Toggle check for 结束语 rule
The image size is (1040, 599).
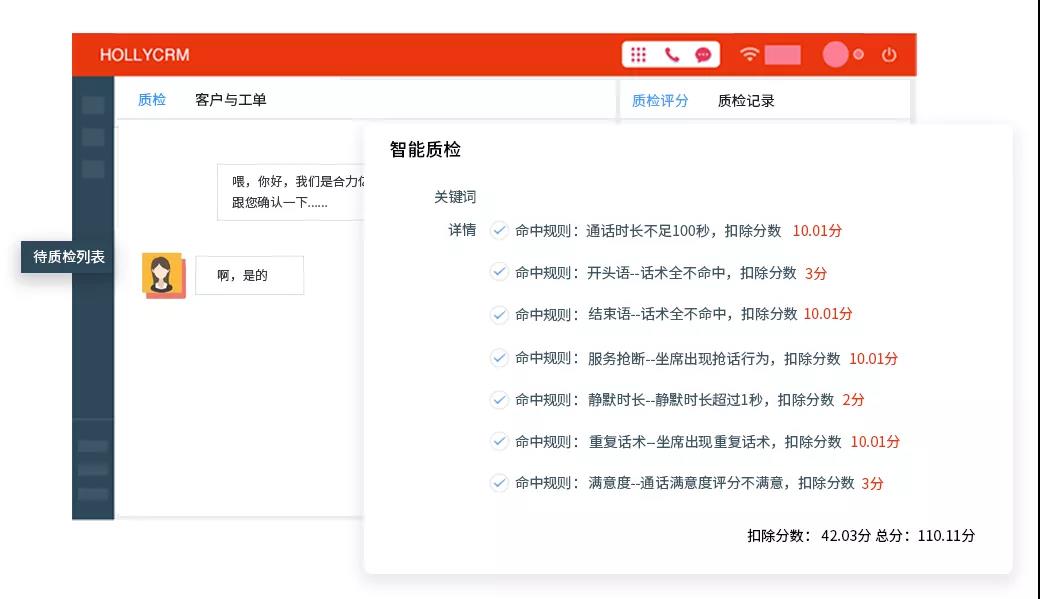[x=499, y=314]
